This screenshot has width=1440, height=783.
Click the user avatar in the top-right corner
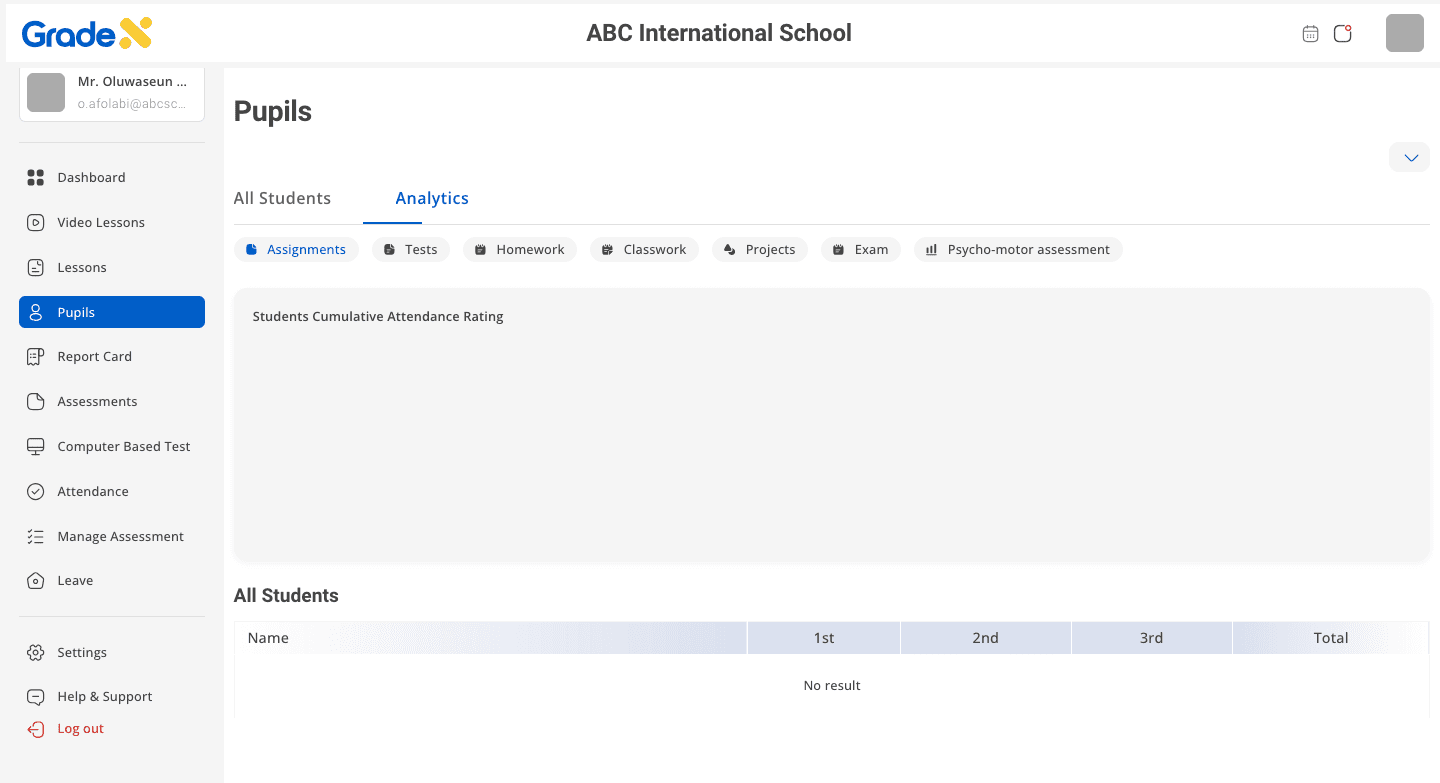pos(1404,33)
